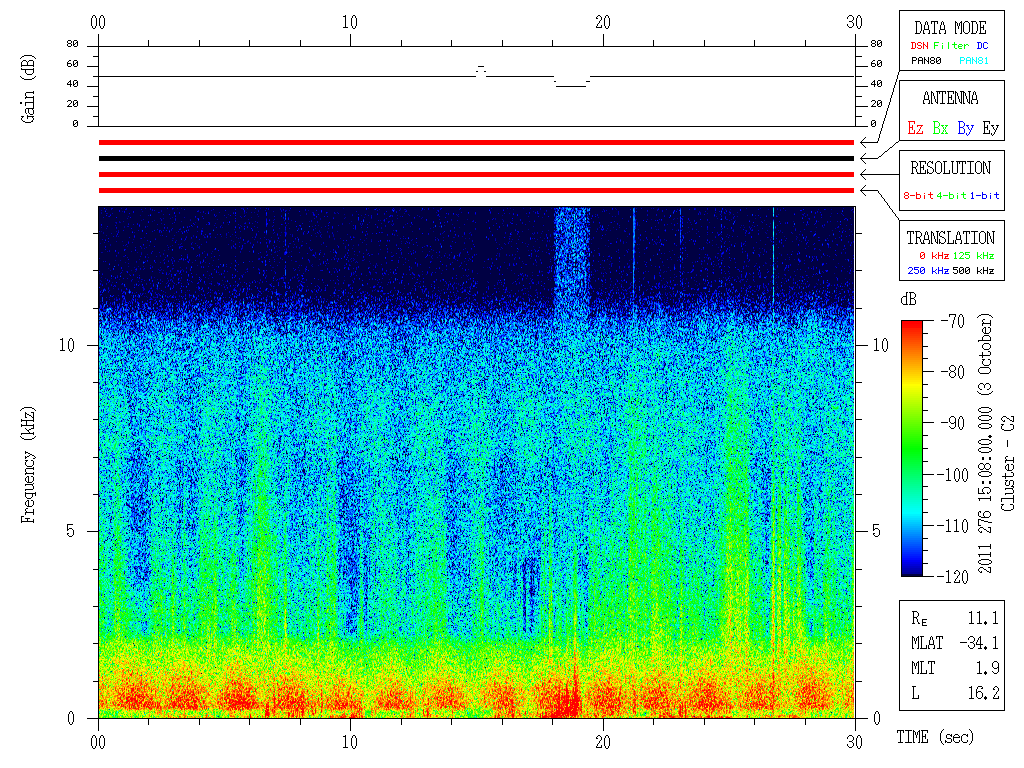Select the red Ez antenna label
Image resolution: width=1024 pixels, height=768 pixels.
pos(915,128)
